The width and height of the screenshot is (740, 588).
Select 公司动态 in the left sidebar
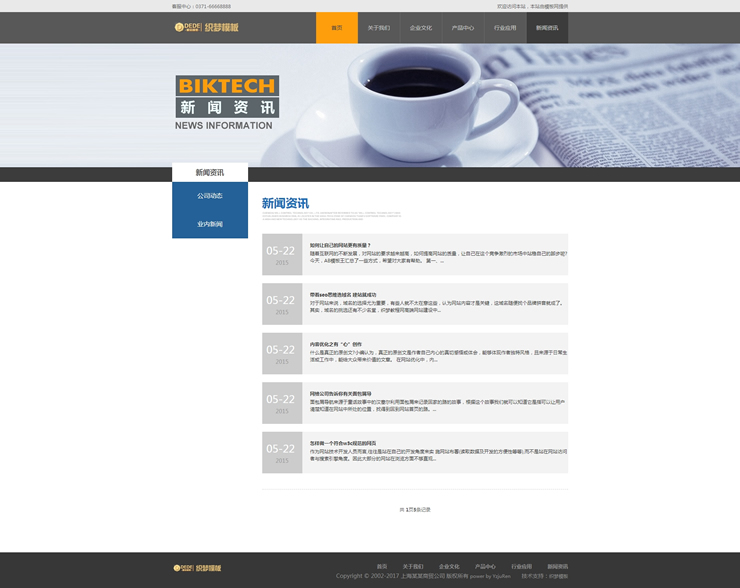click(x=210, y=196)
